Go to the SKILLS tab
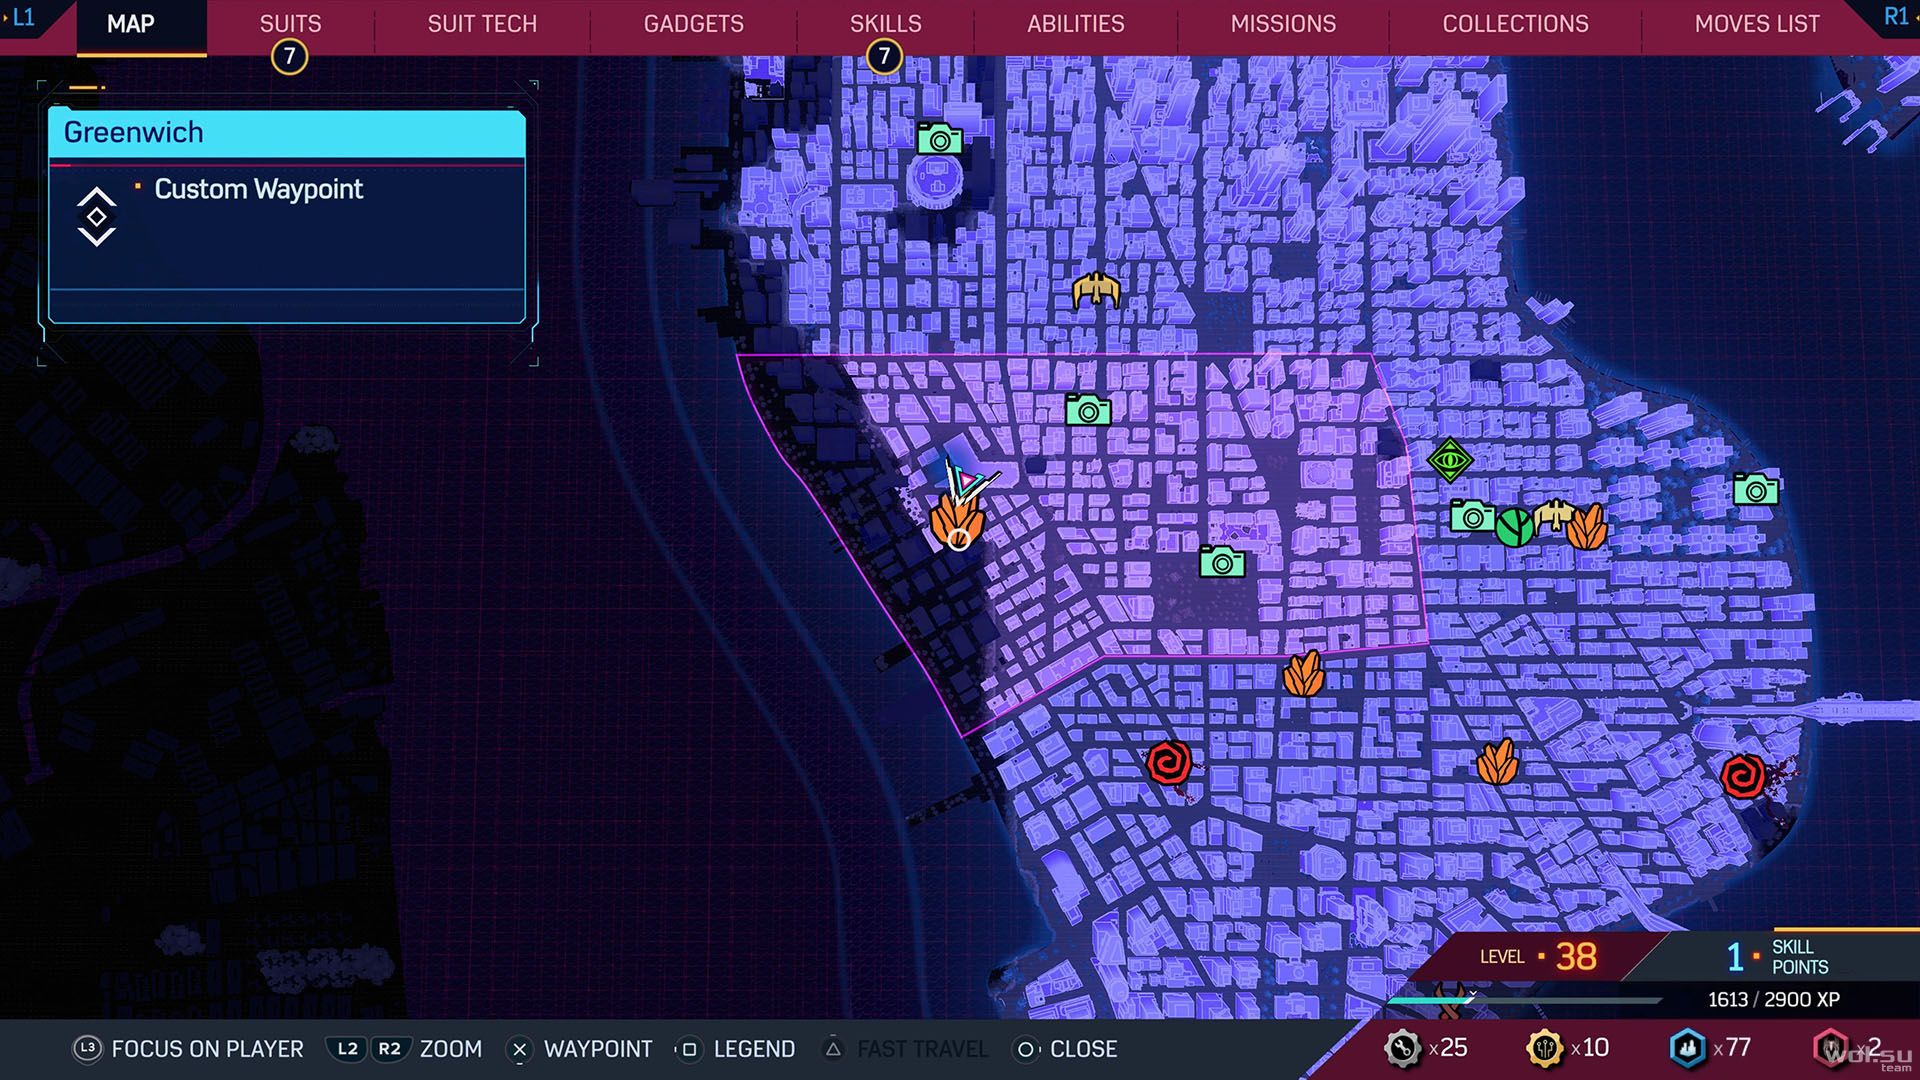 pos(885,23)
